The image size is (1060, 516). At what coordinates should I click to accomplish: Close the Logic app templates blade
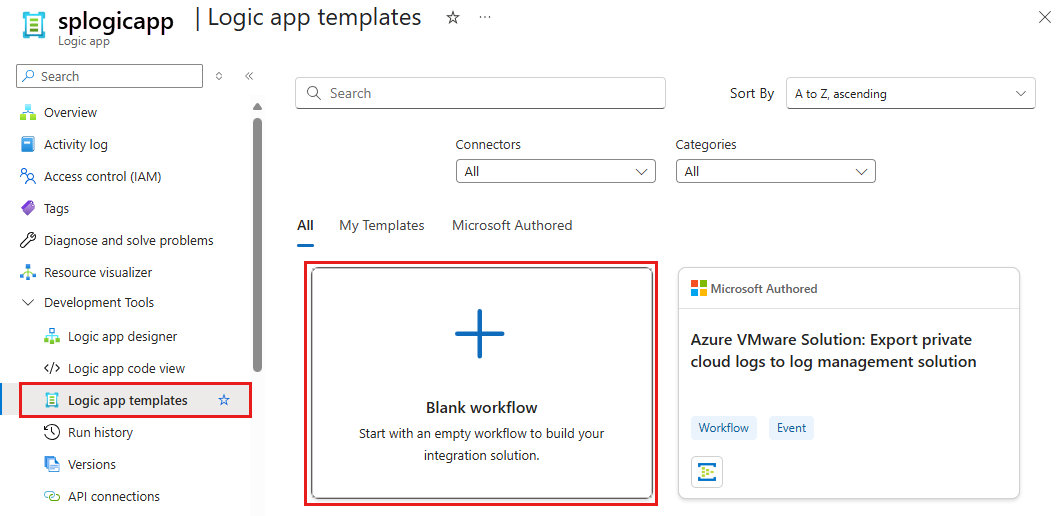pyautogui.click(x=1044, y=18)
